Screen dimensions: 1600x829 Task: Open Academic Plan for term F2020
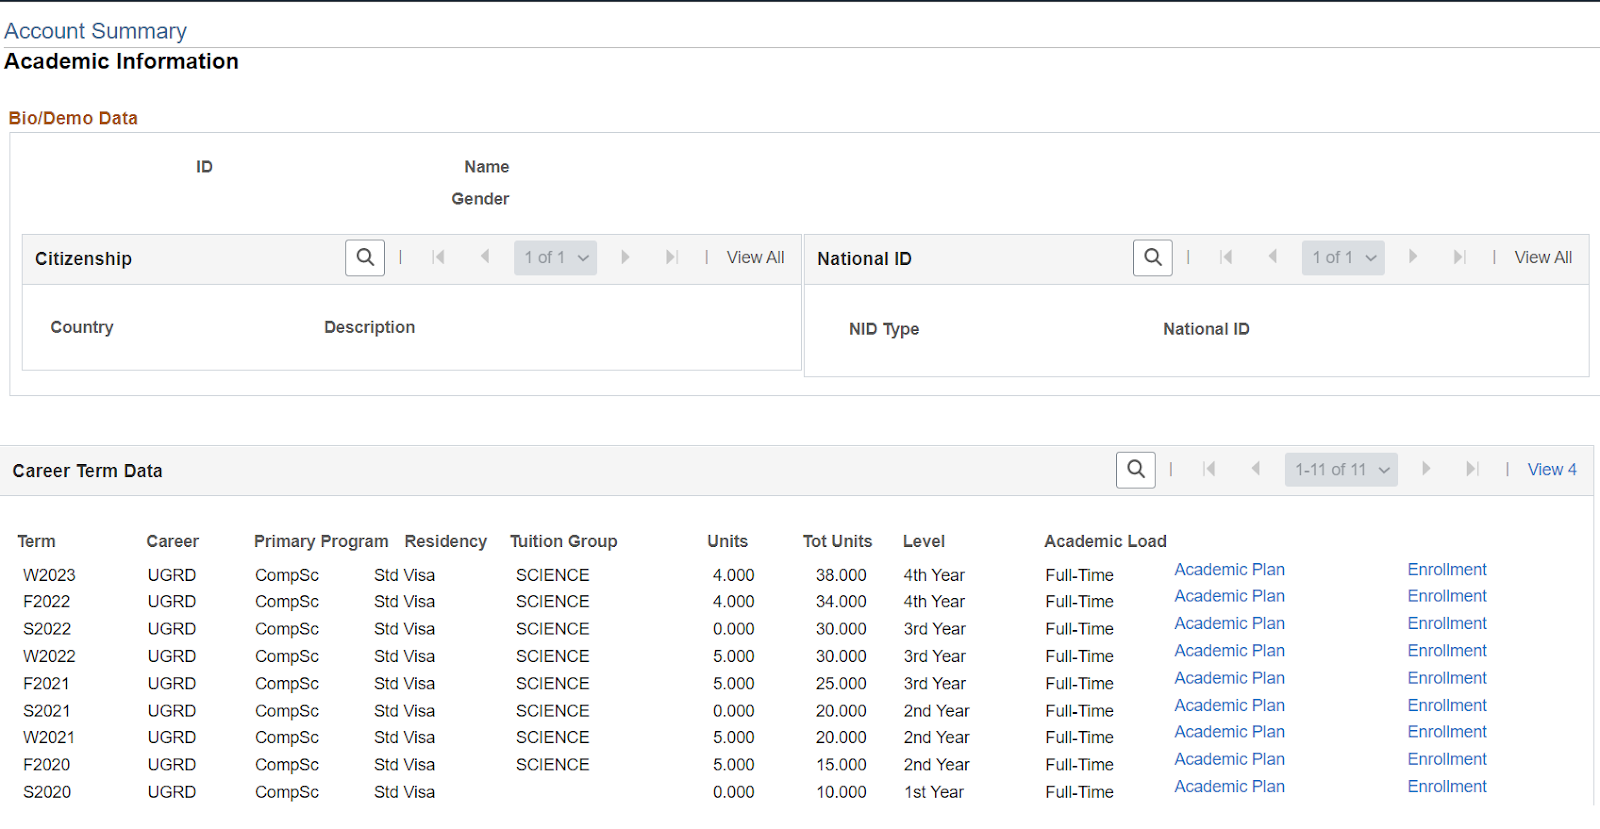coord(1229,760)
